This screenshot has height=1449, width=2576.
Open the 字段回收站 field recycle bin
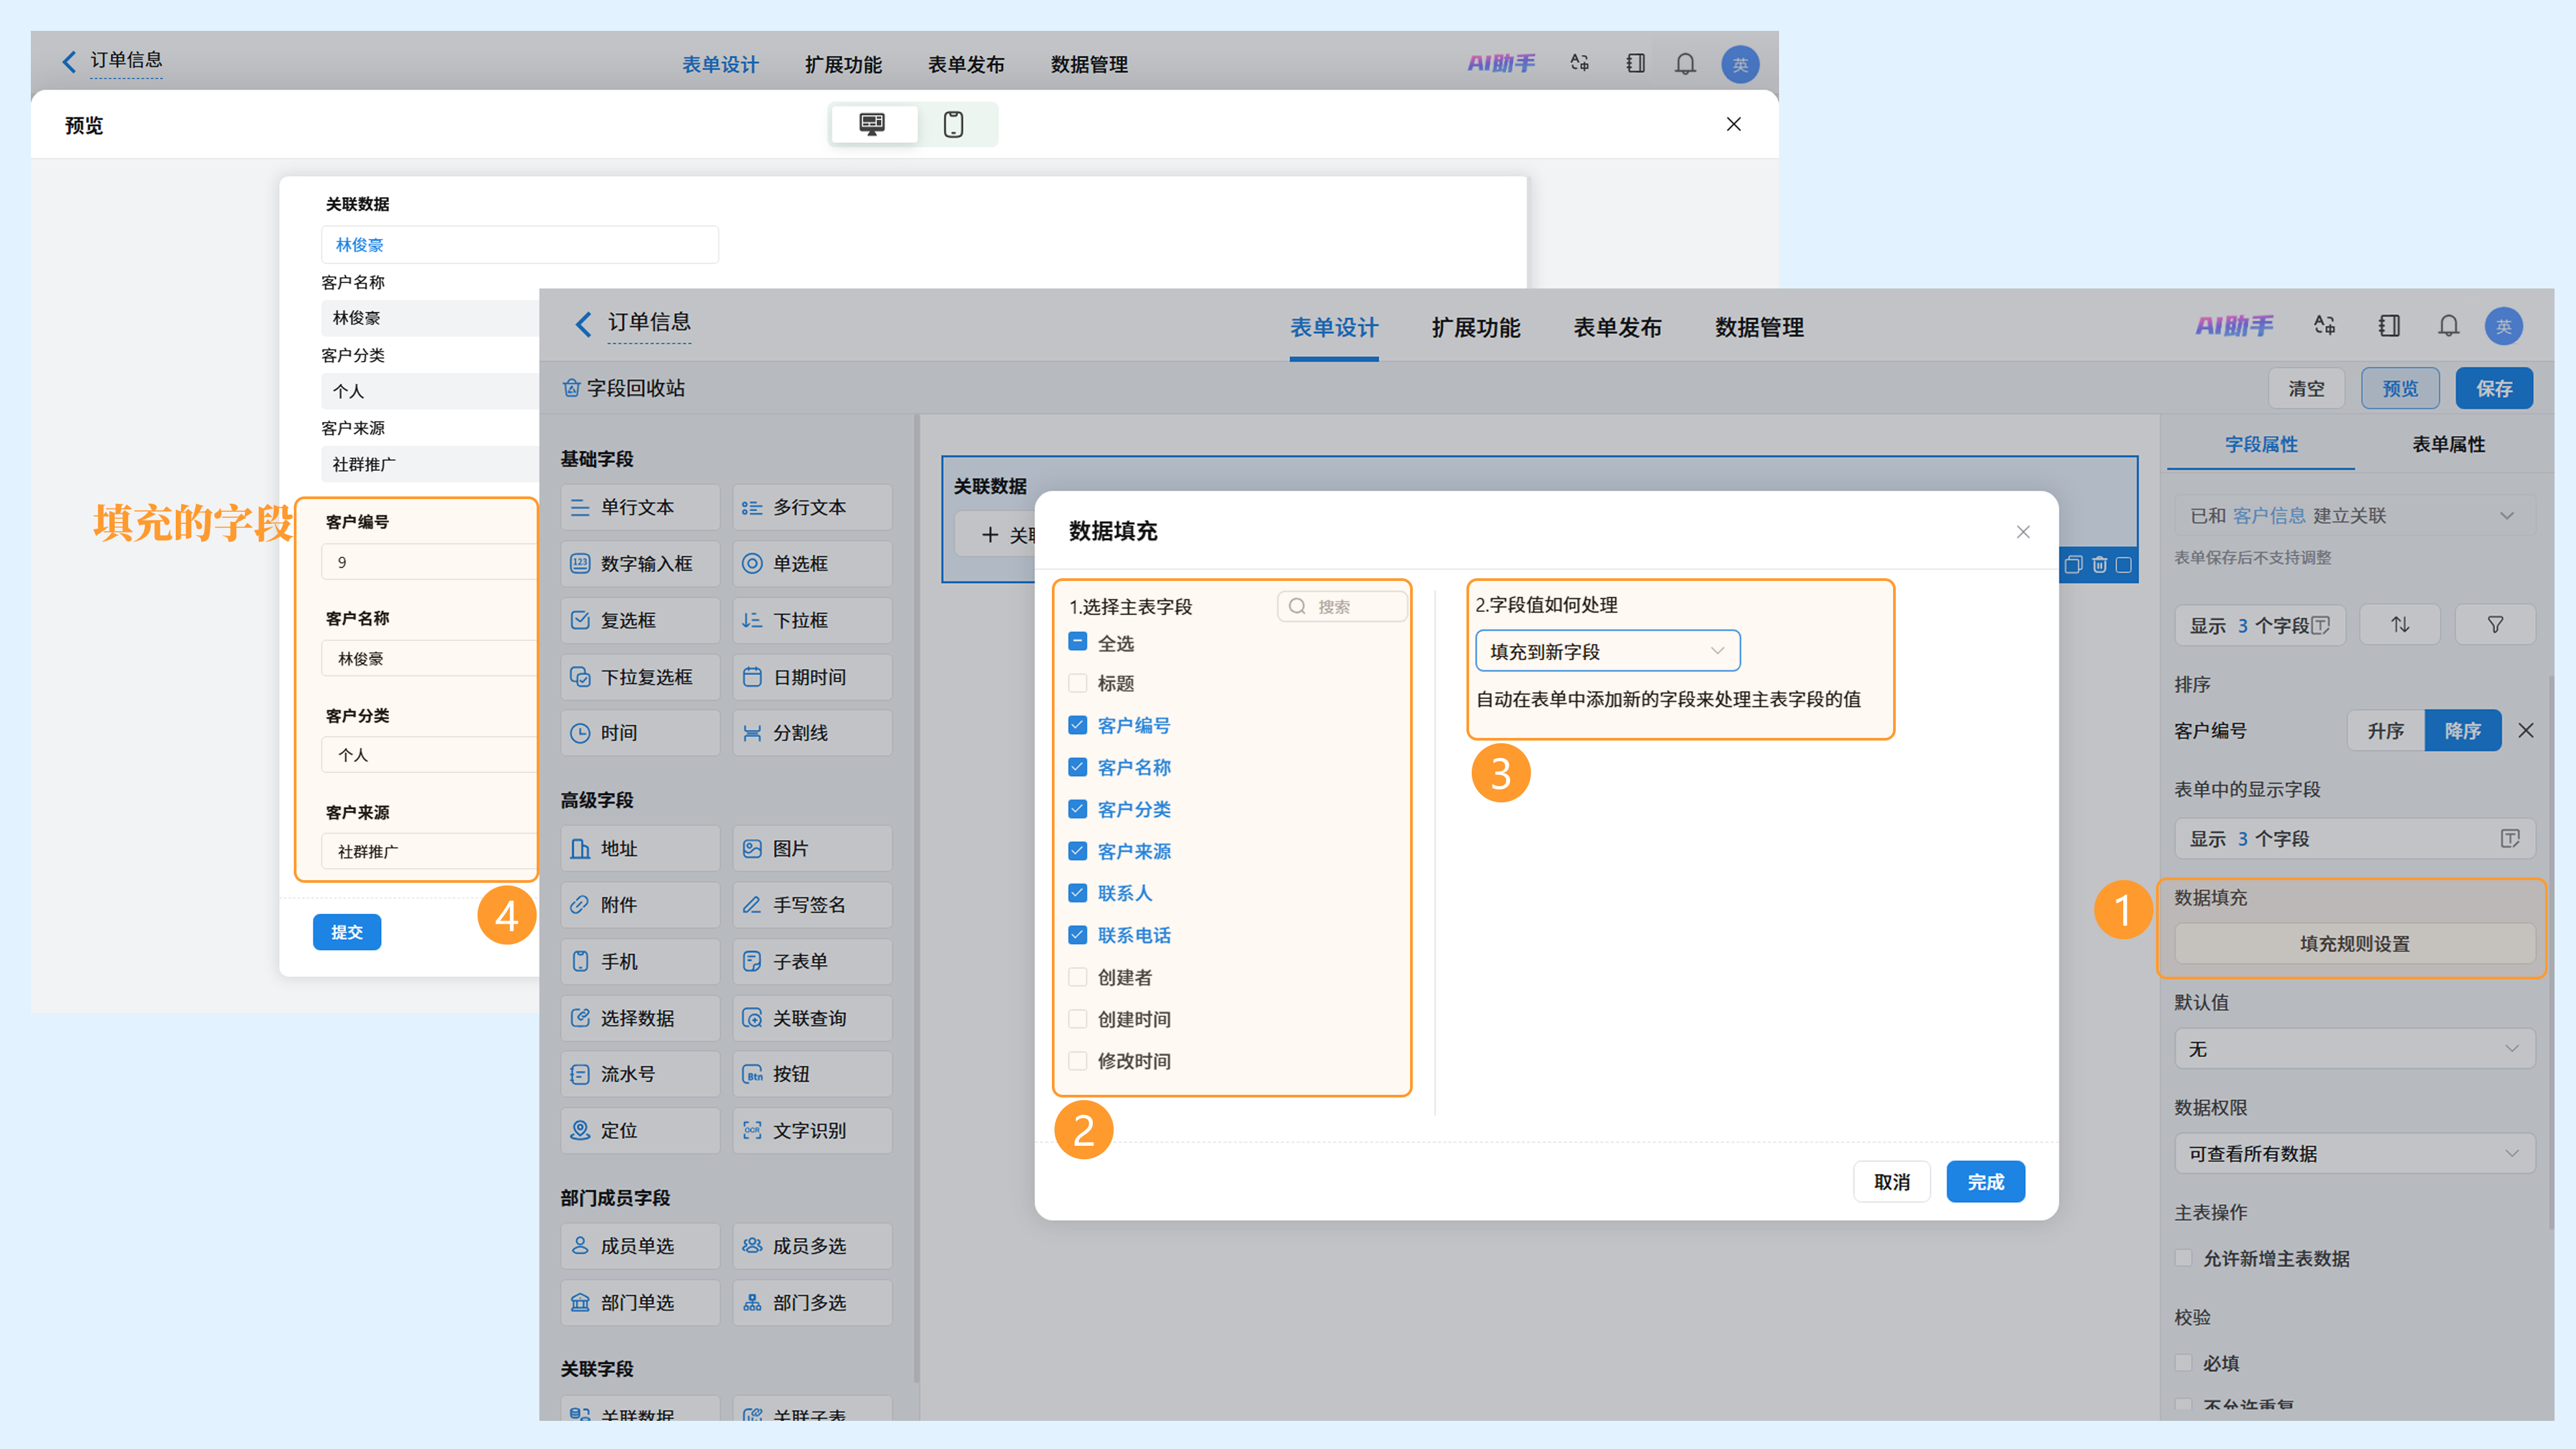(624, 388)
